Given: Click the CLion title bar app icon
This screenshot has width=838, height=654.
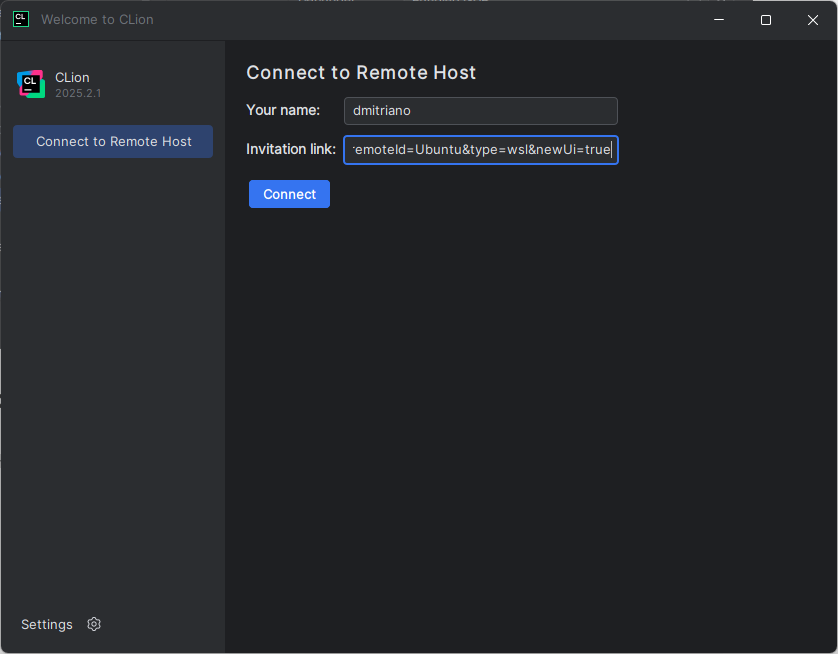Looking at the screenshot, I should [x=21, y=19].
